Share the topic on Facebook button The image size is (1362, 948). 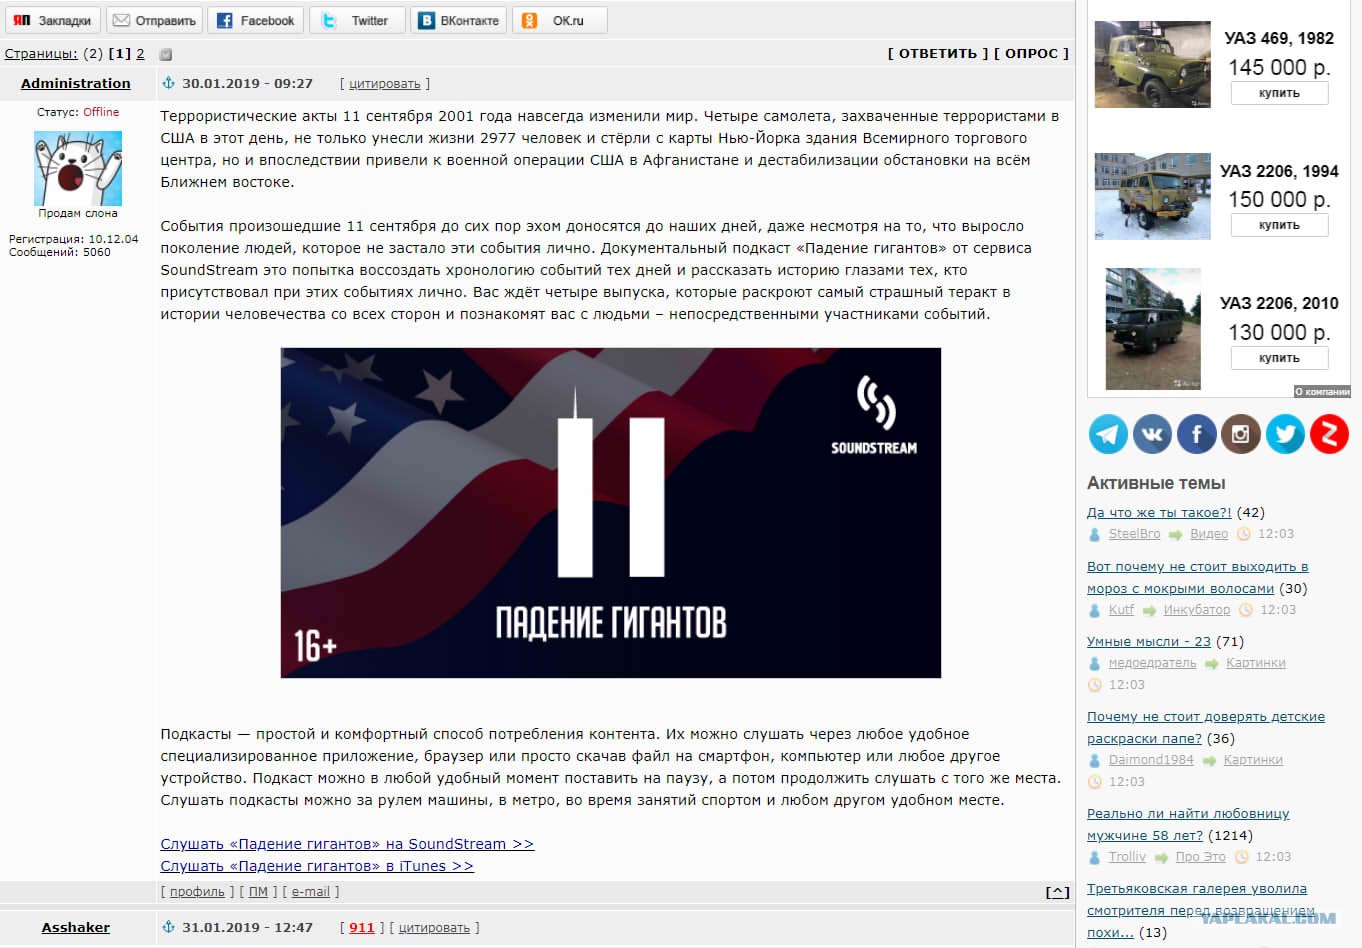point(256,20)
